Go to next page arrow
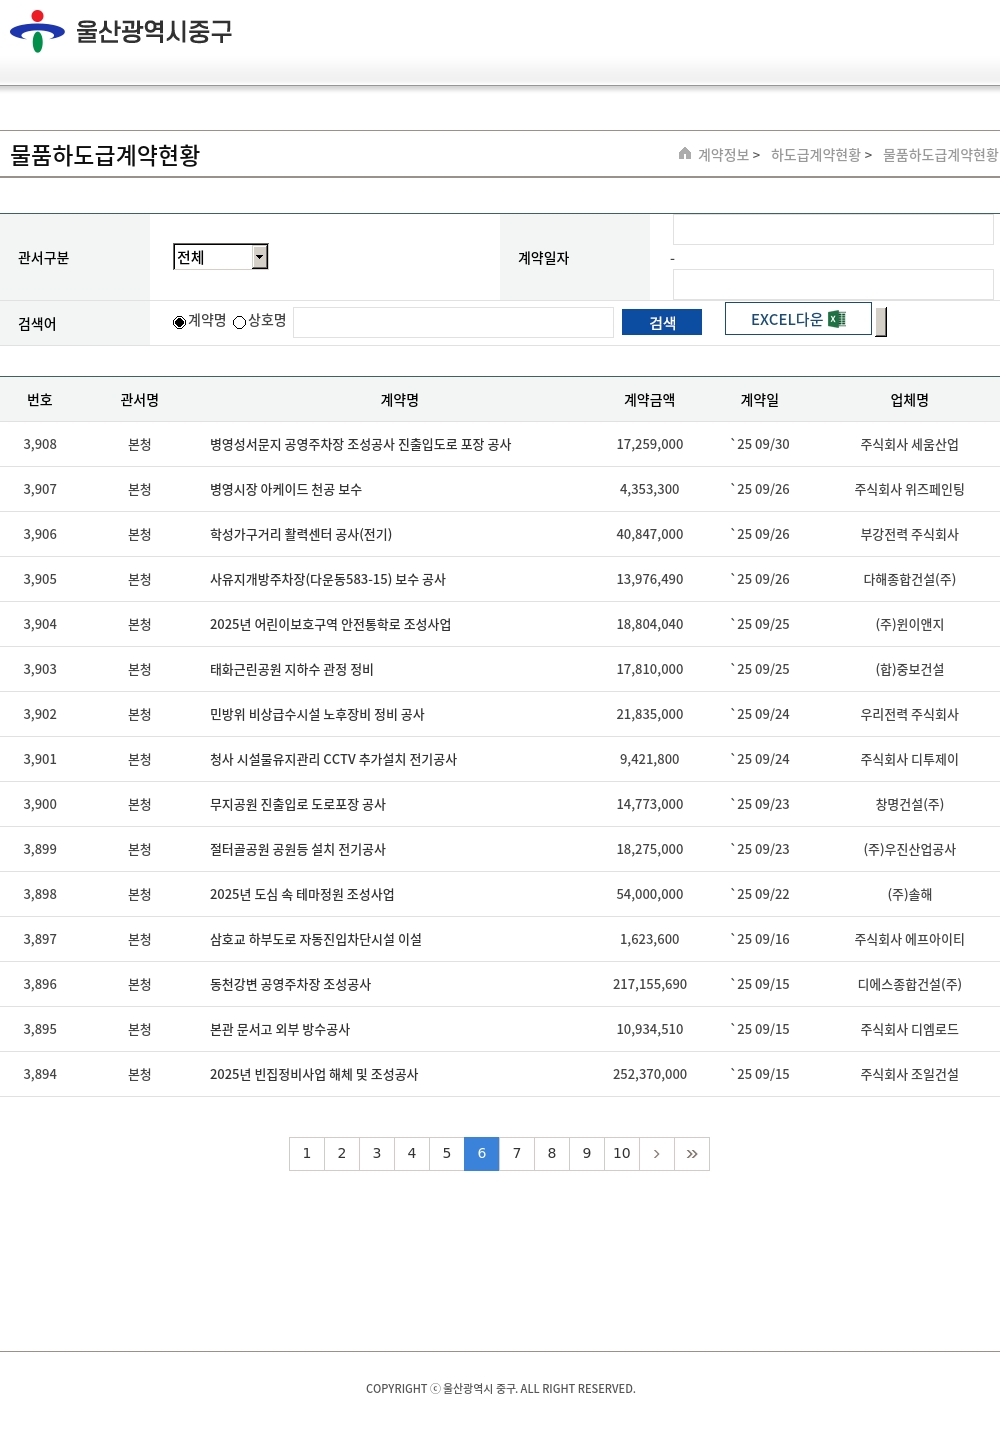 point(657,1154)
